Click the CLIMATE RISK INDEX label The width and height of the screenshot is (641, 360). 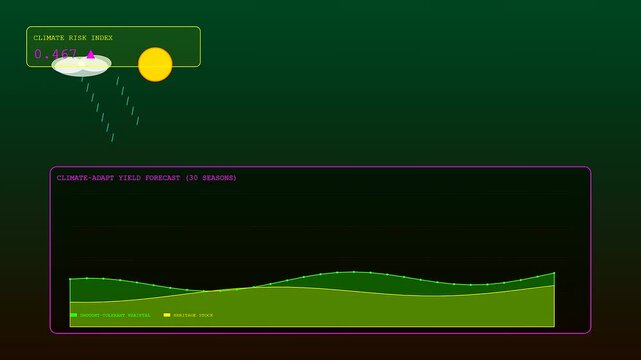[73, 38]
